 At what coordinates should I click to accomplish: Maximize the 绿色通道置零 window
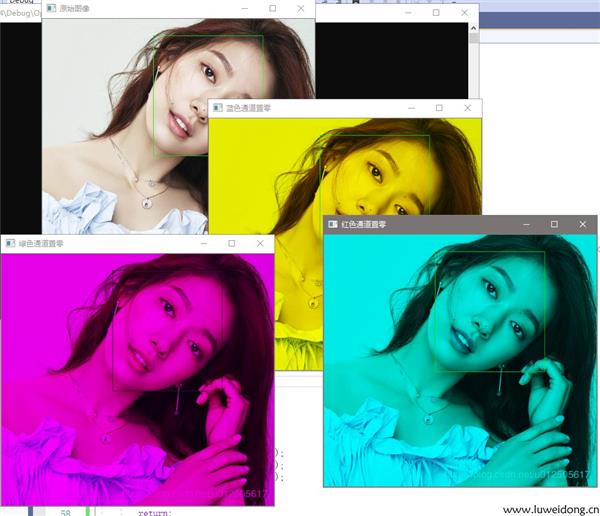(232, 243)
